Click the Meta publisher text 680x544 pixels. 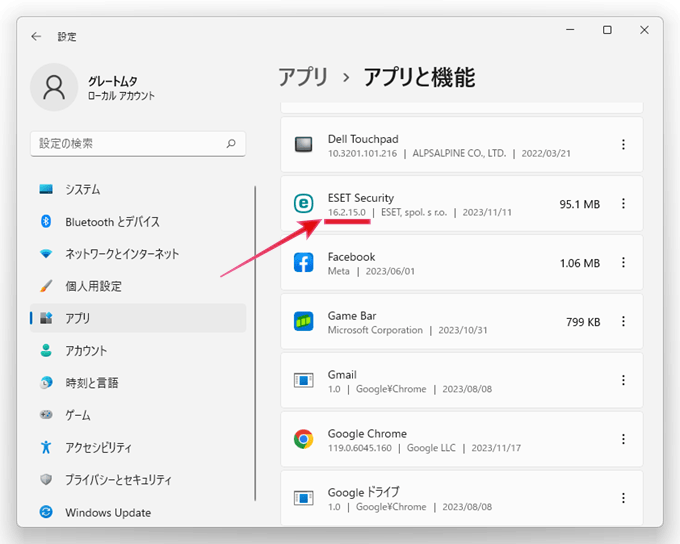[338, 271]
